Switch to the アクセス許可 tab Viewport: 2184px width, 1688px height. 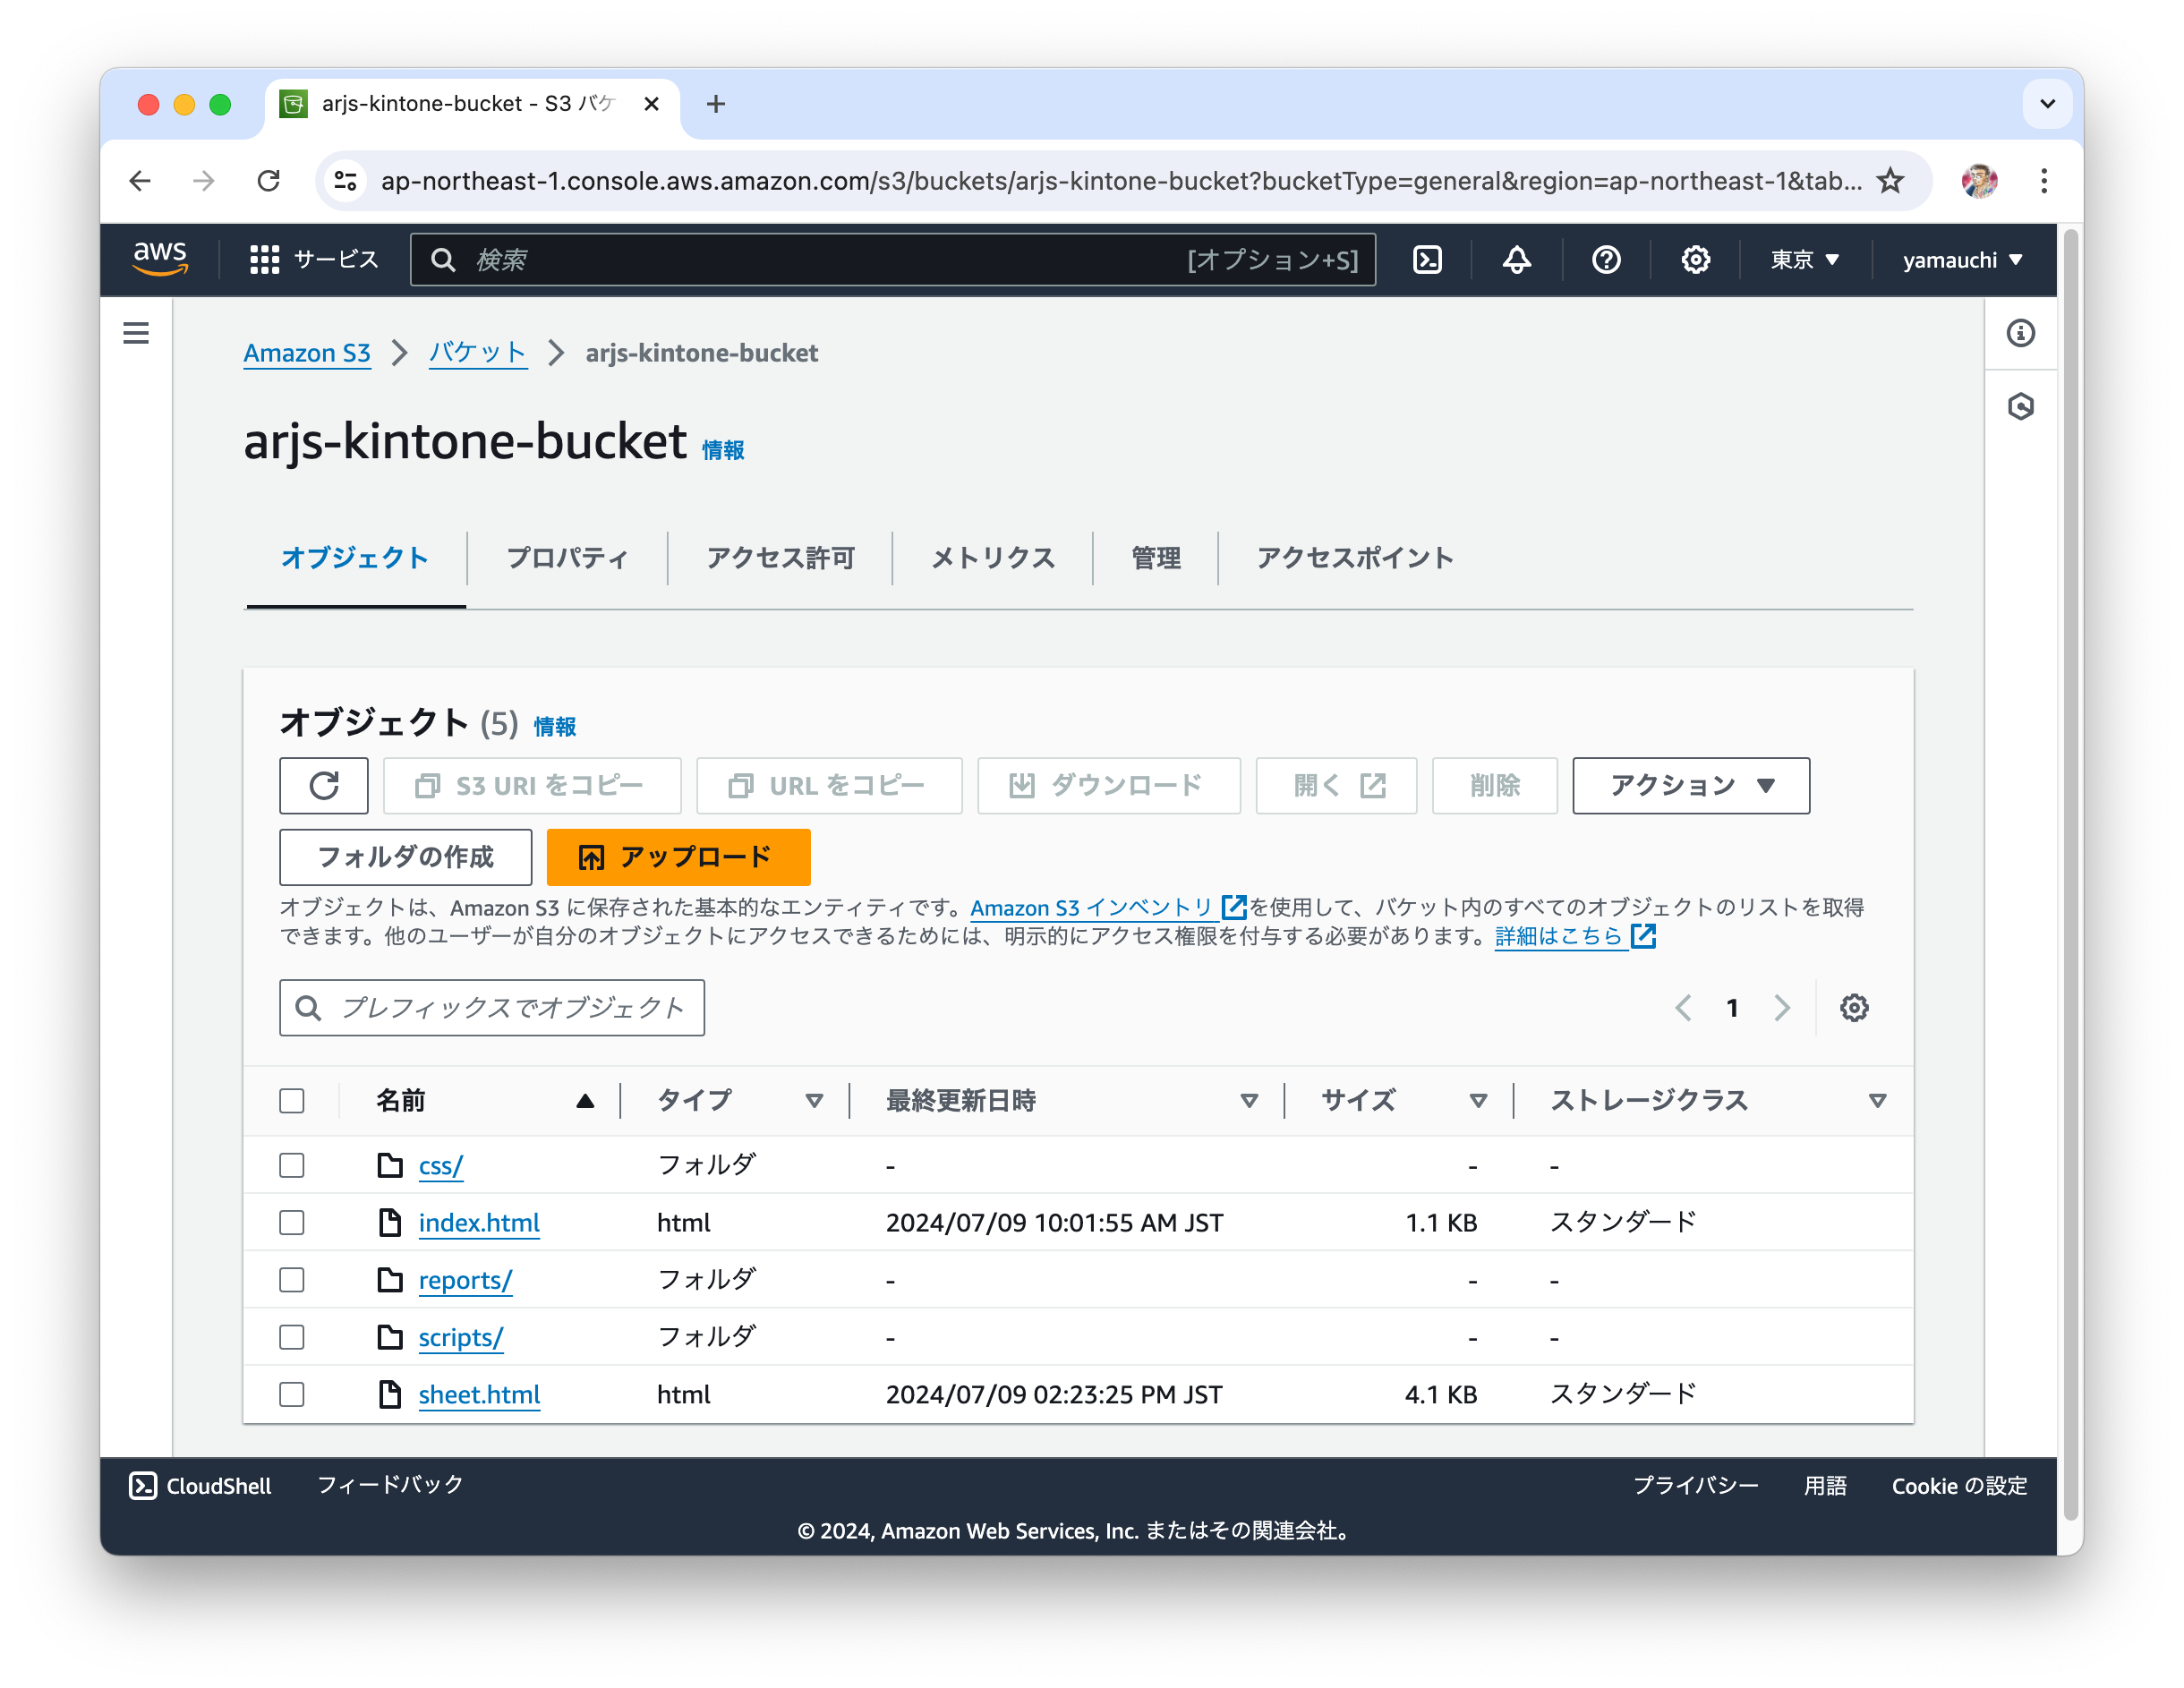[780, 558]
